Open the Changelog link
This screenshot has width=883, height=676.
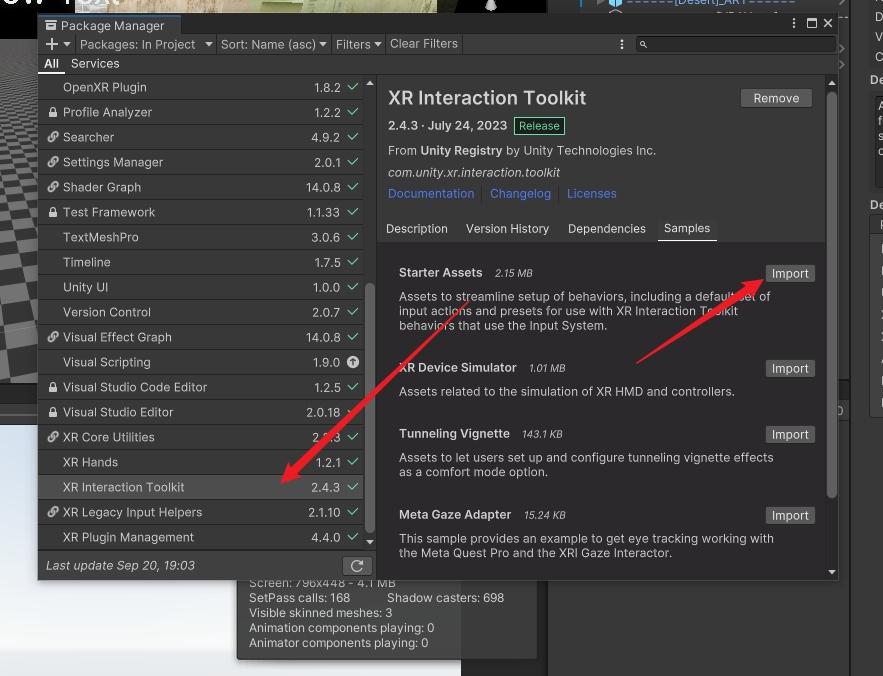pos(520,194)
